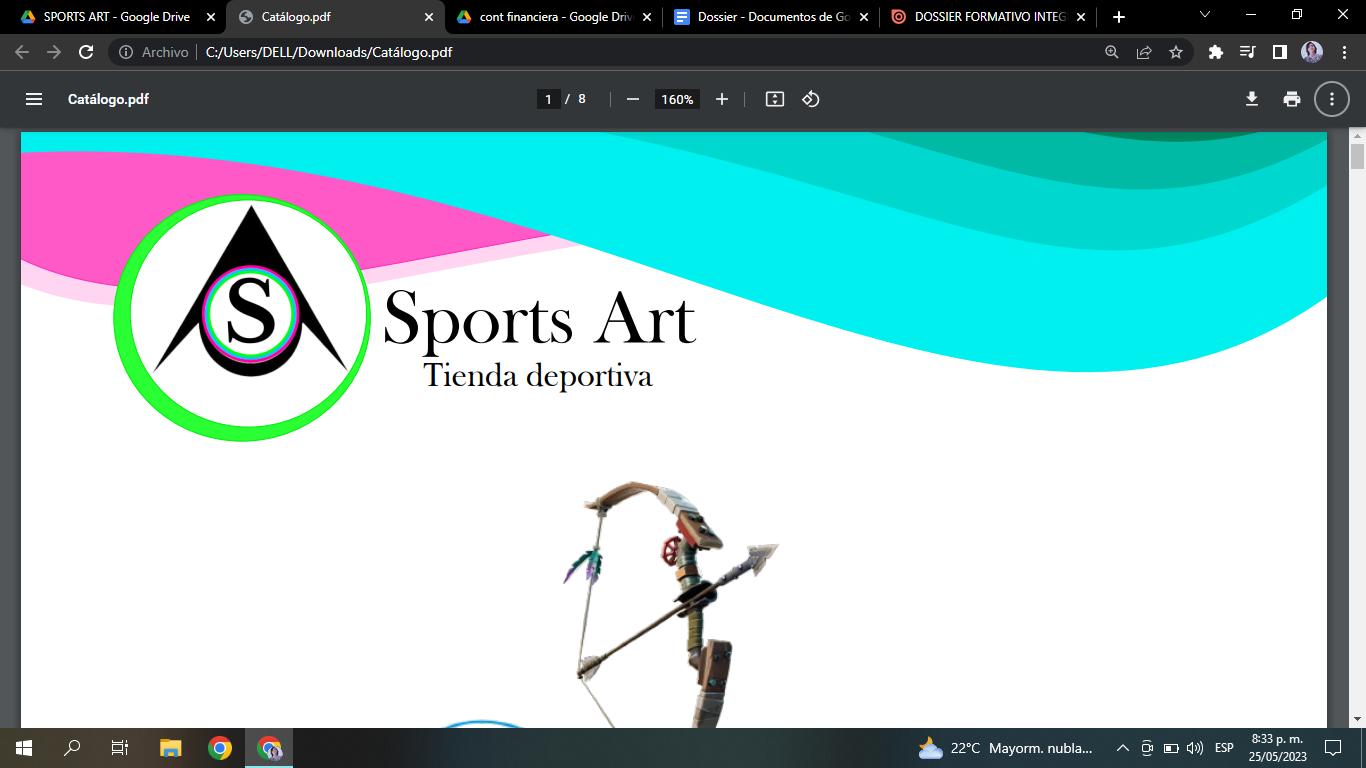Screen dimensions: 1366x768
Task: Share this page from address bar
Action: click(x=1144, y=52)
